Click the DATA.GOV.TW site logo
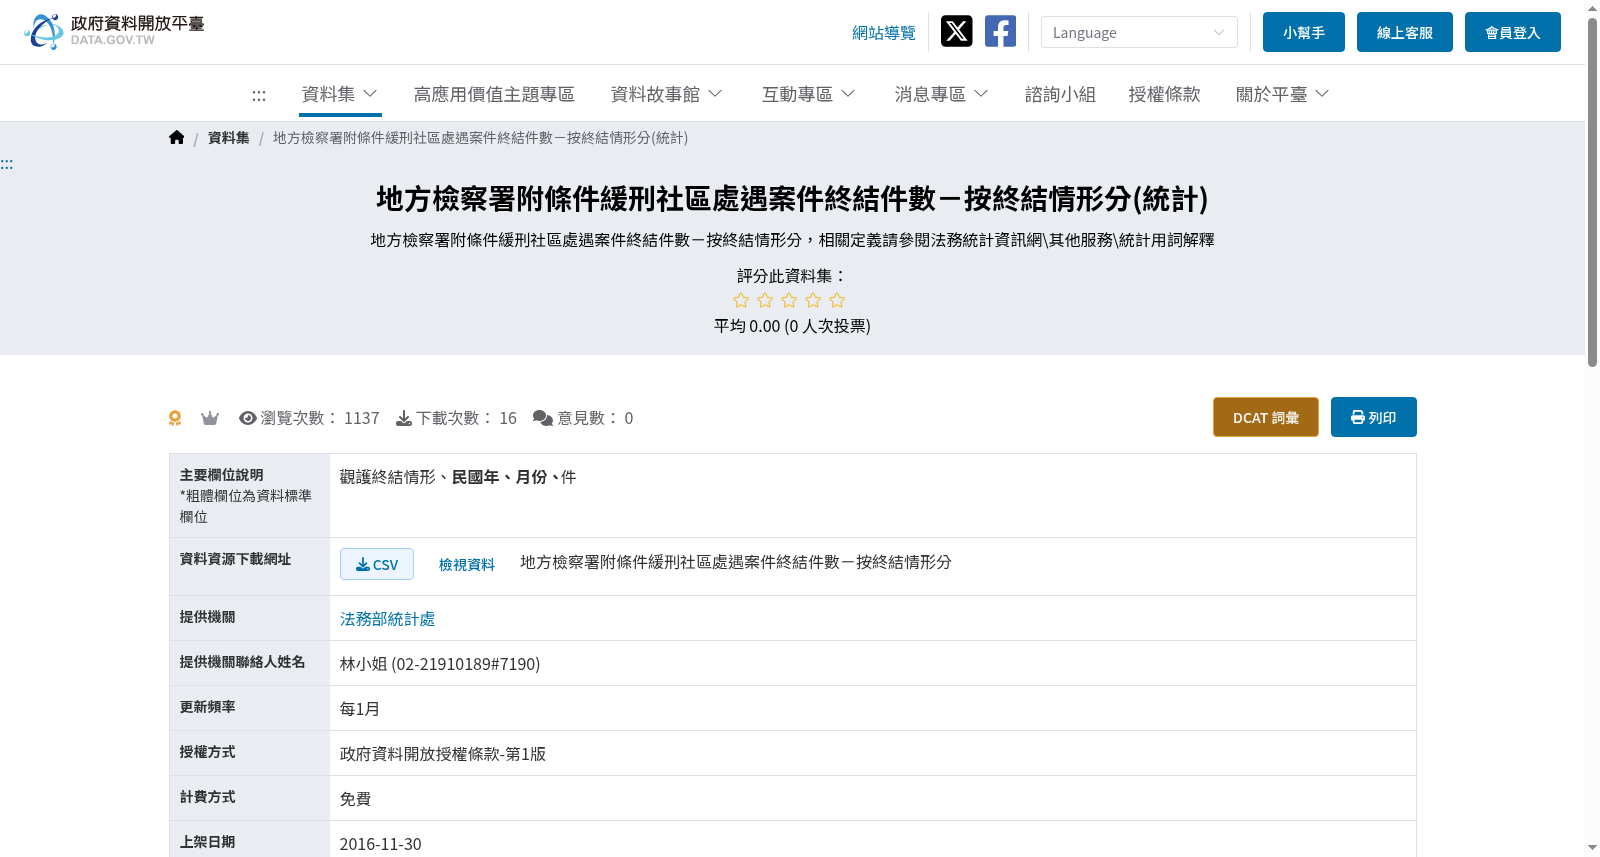The height and width of the screenshot is (857, 1600). pyautogui.click(x=114, y=31)
